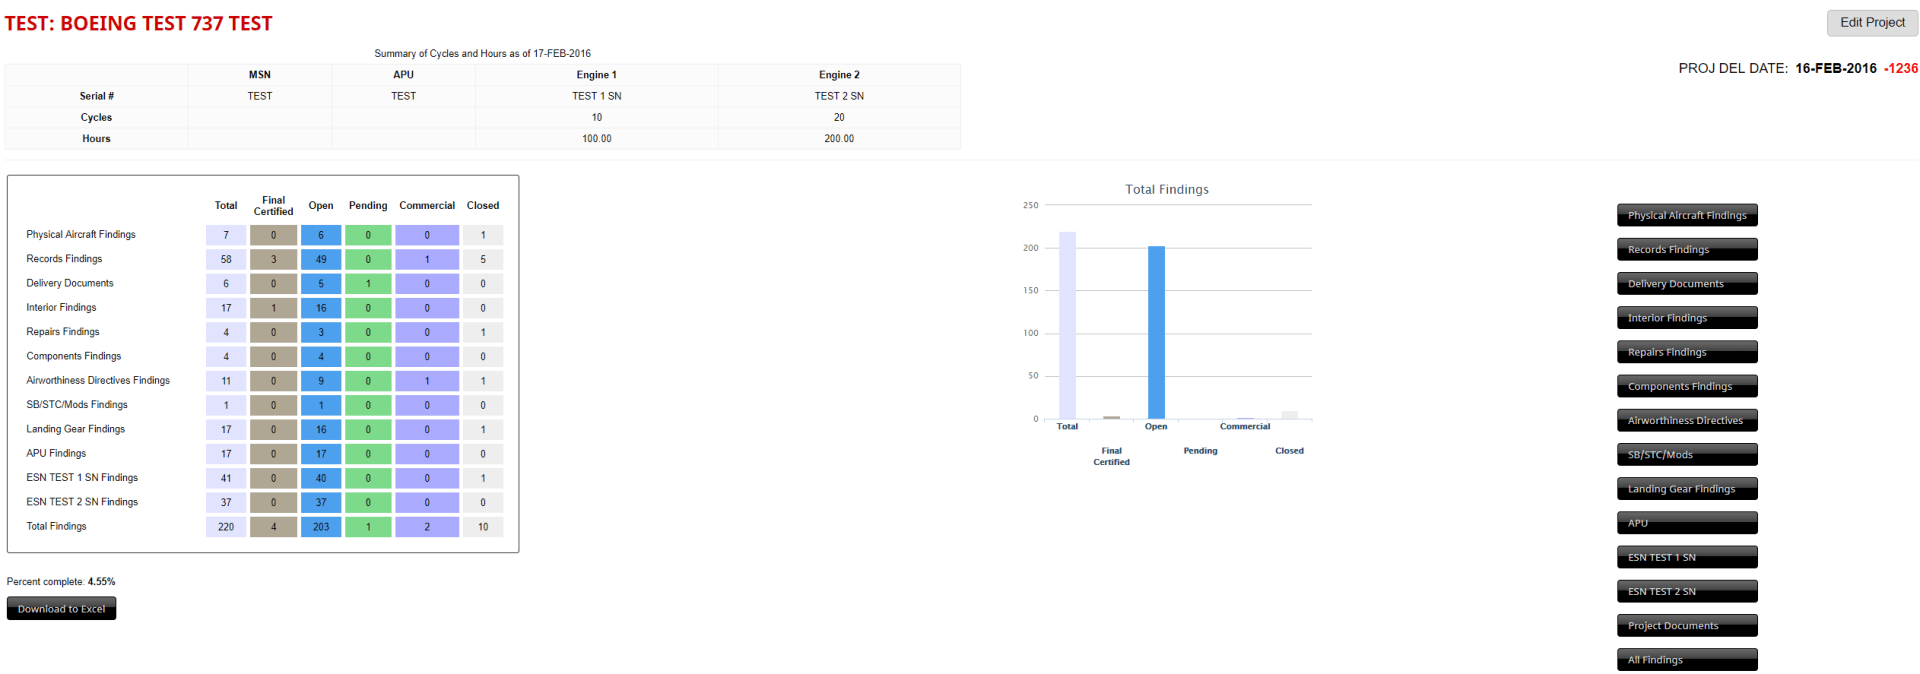This screenshot has height=674, width=1920.
Task: Click Total Findings chart title
Action: coord(1167,189)
